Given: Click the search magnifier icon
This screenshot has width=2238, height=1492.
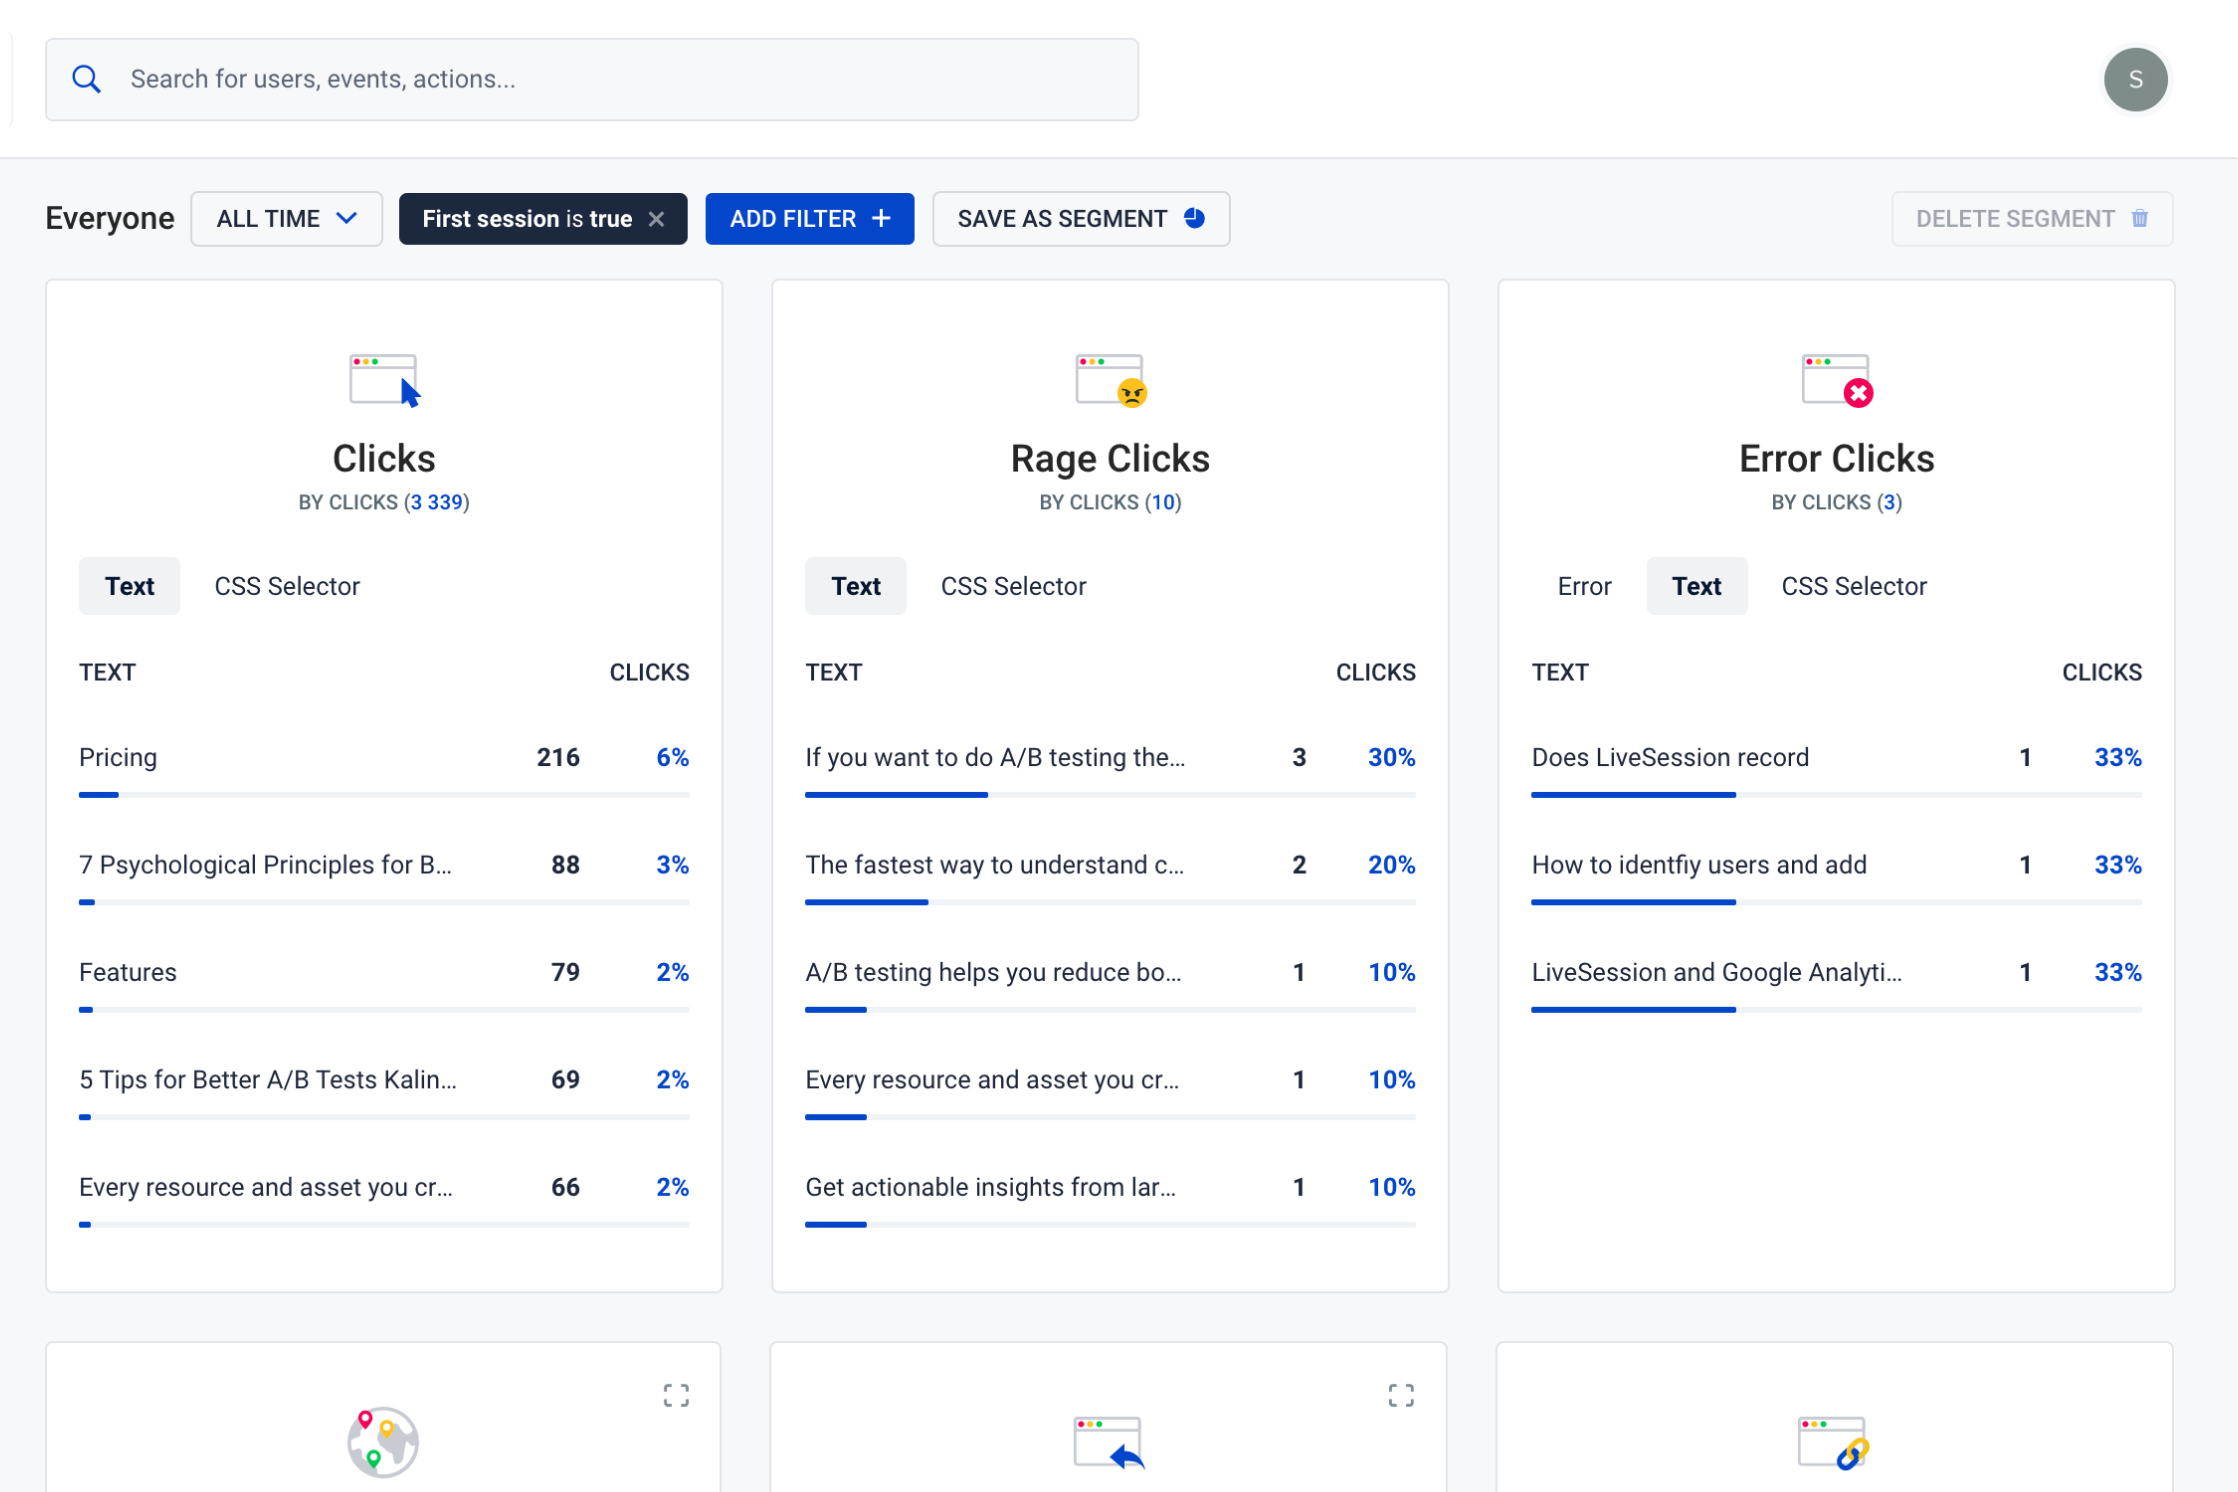Looking at the screenshot, I should coord(87,79).
